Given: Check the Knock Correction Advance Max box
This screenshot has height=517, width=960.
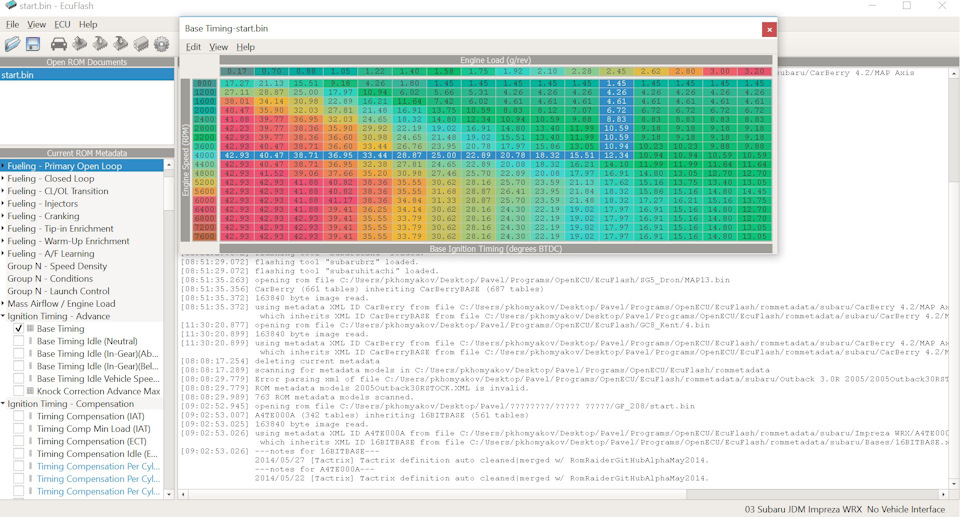Looking at the screenshot, I should [x=19, y=391].
